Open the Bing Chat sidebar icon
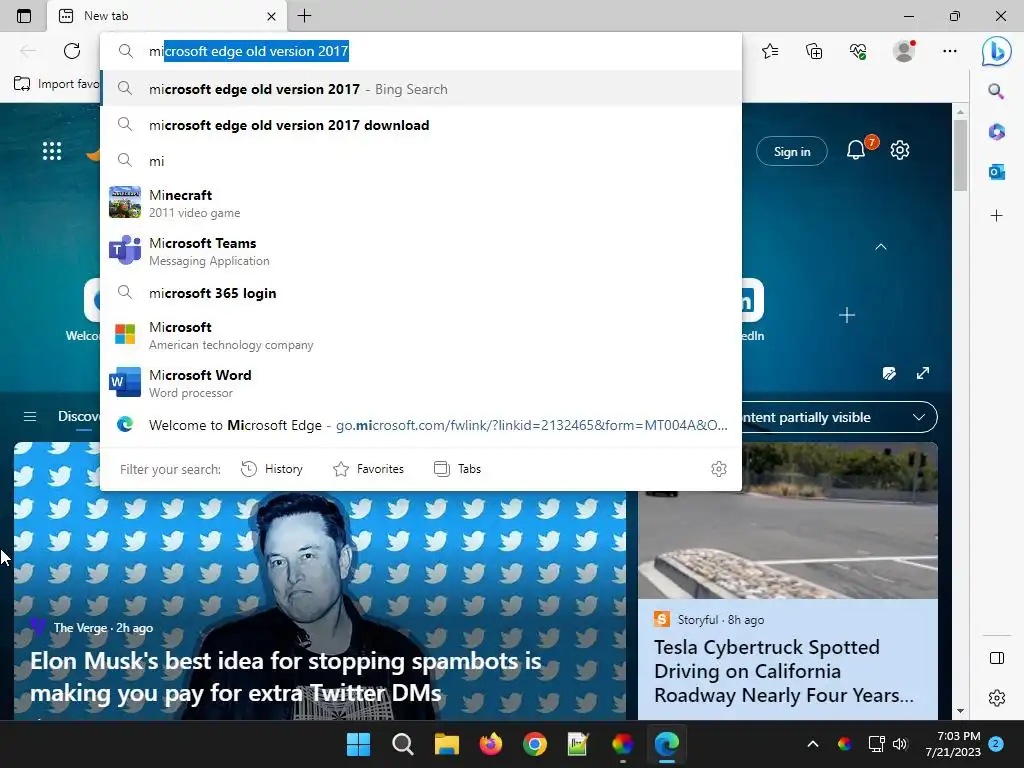The image size is (1024, 768). (997, 51)
